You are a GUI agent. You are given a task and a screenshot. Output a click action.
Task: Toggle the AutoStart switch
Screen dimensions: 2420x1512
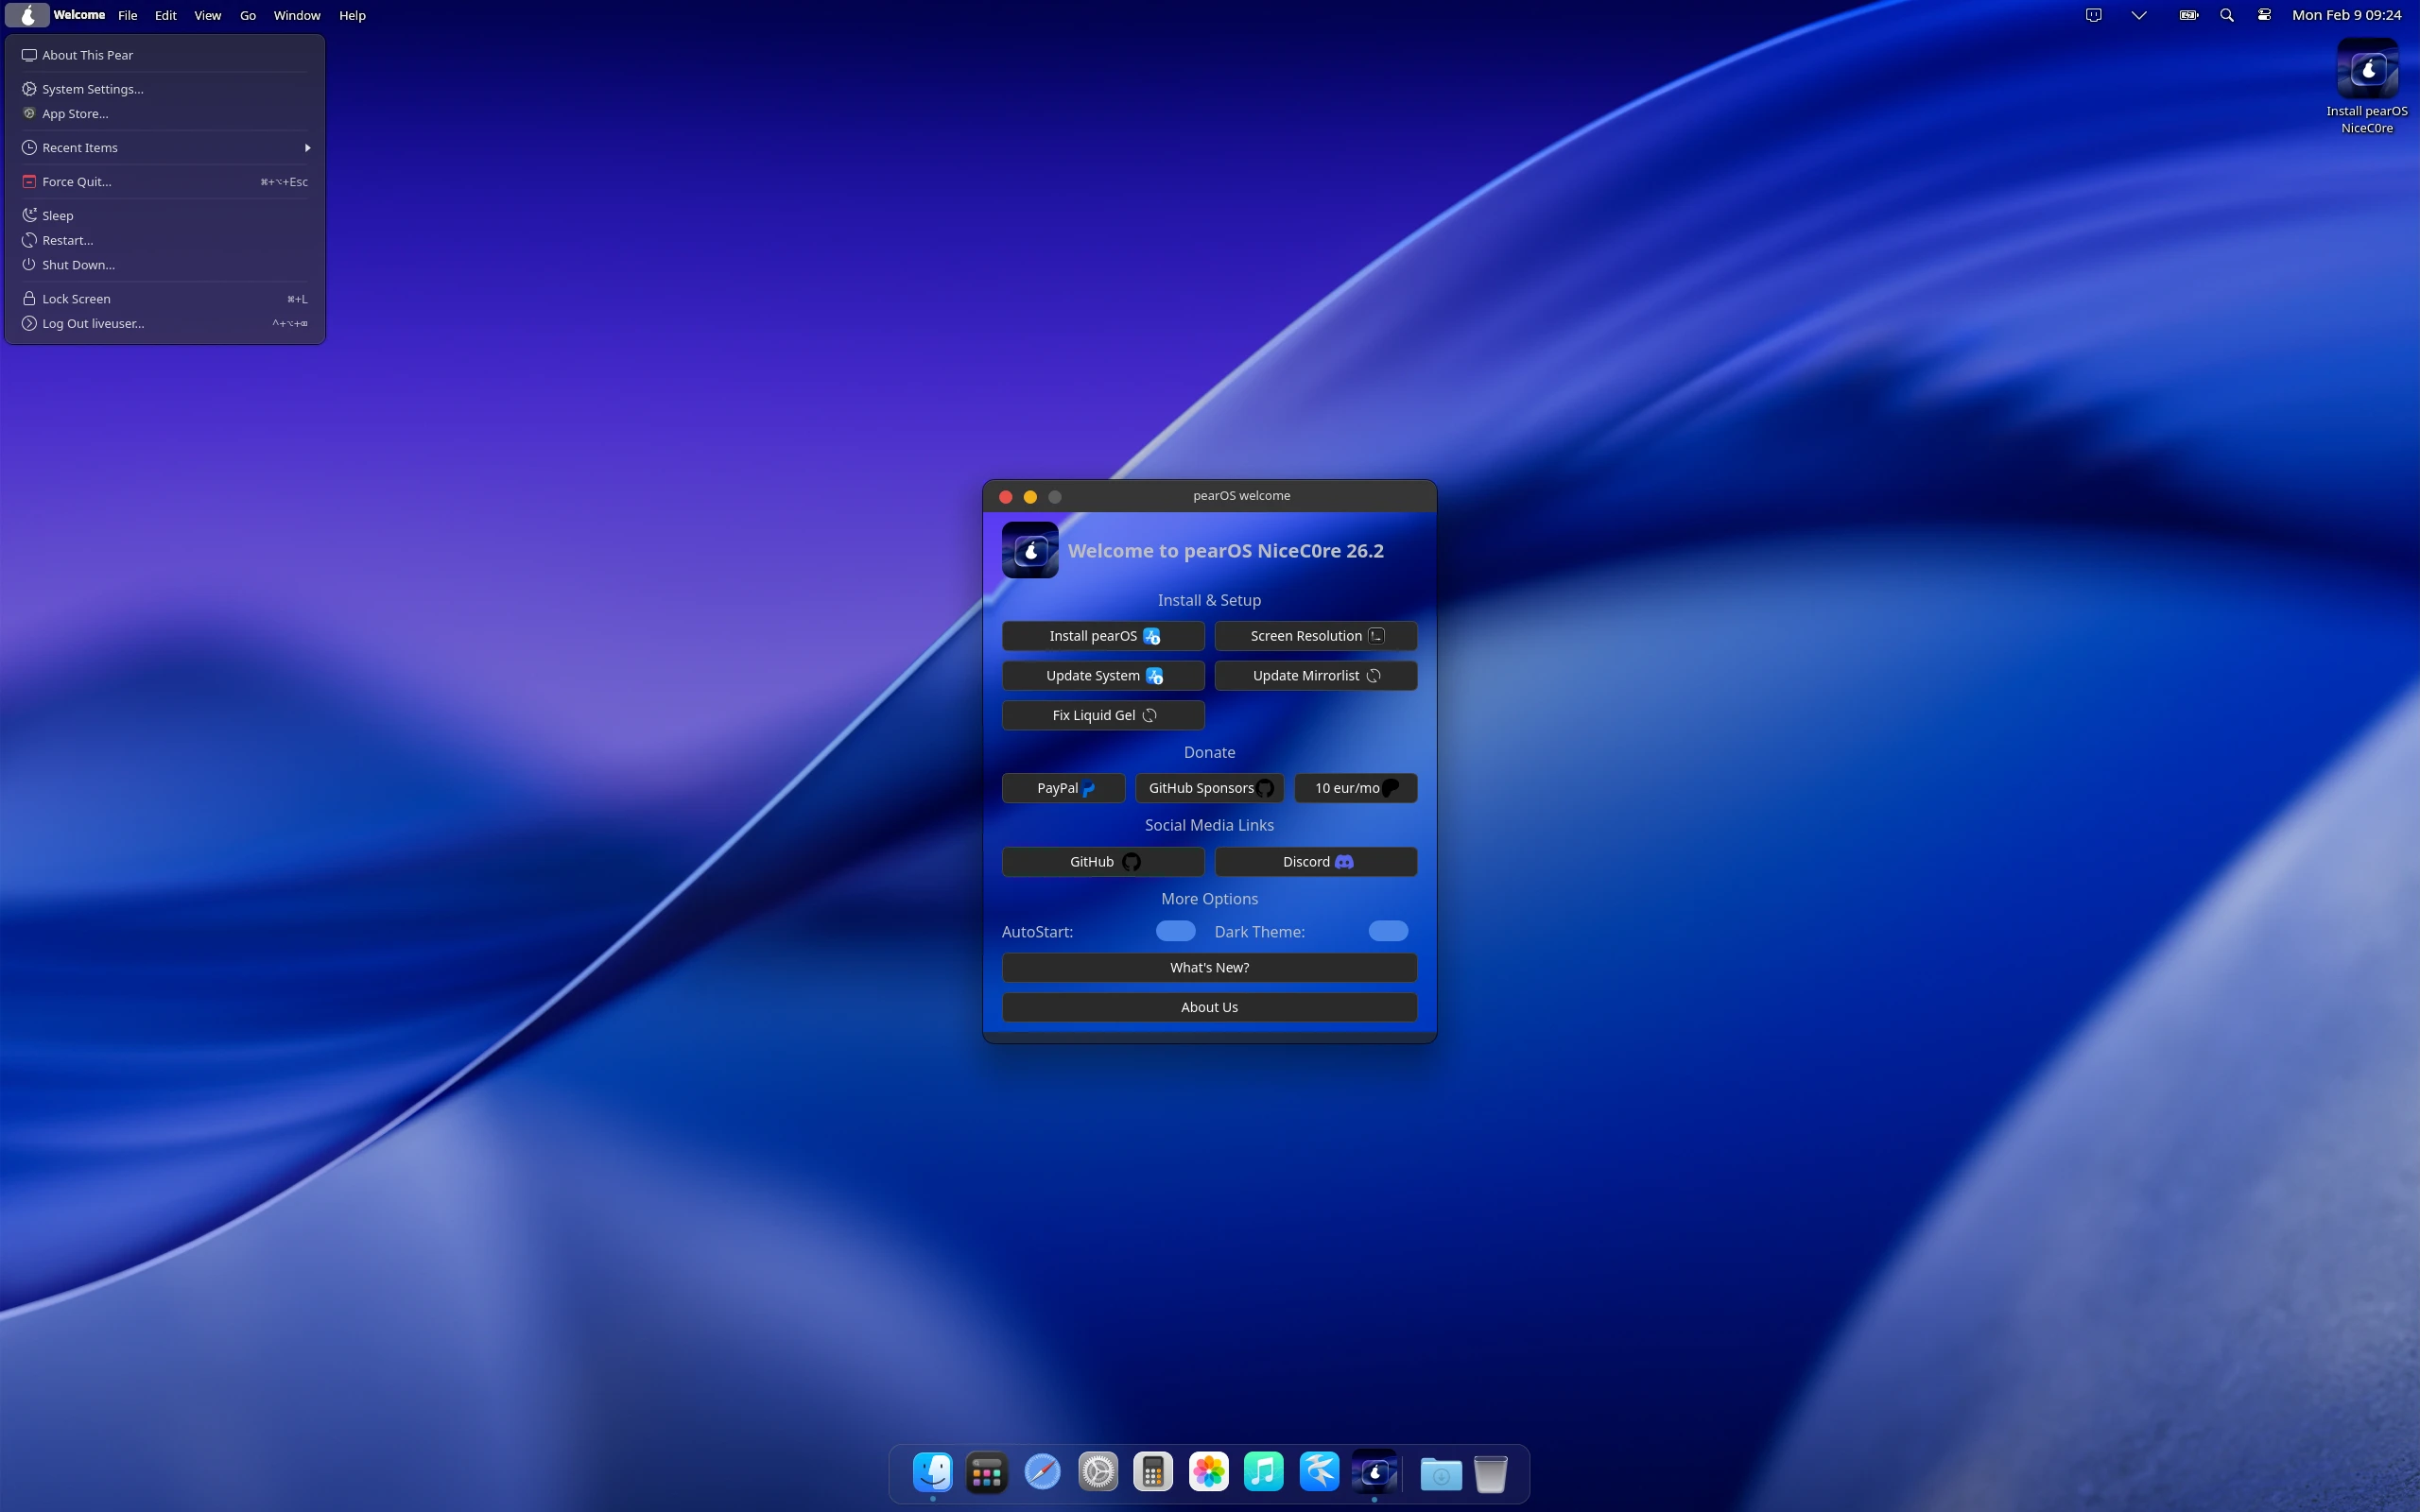1175,931
